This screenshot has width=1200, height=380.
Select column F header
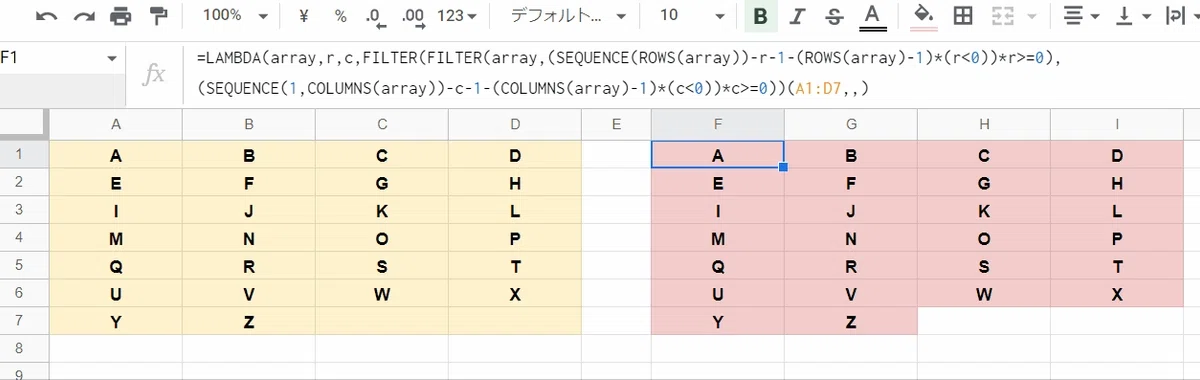click(717, 124)
